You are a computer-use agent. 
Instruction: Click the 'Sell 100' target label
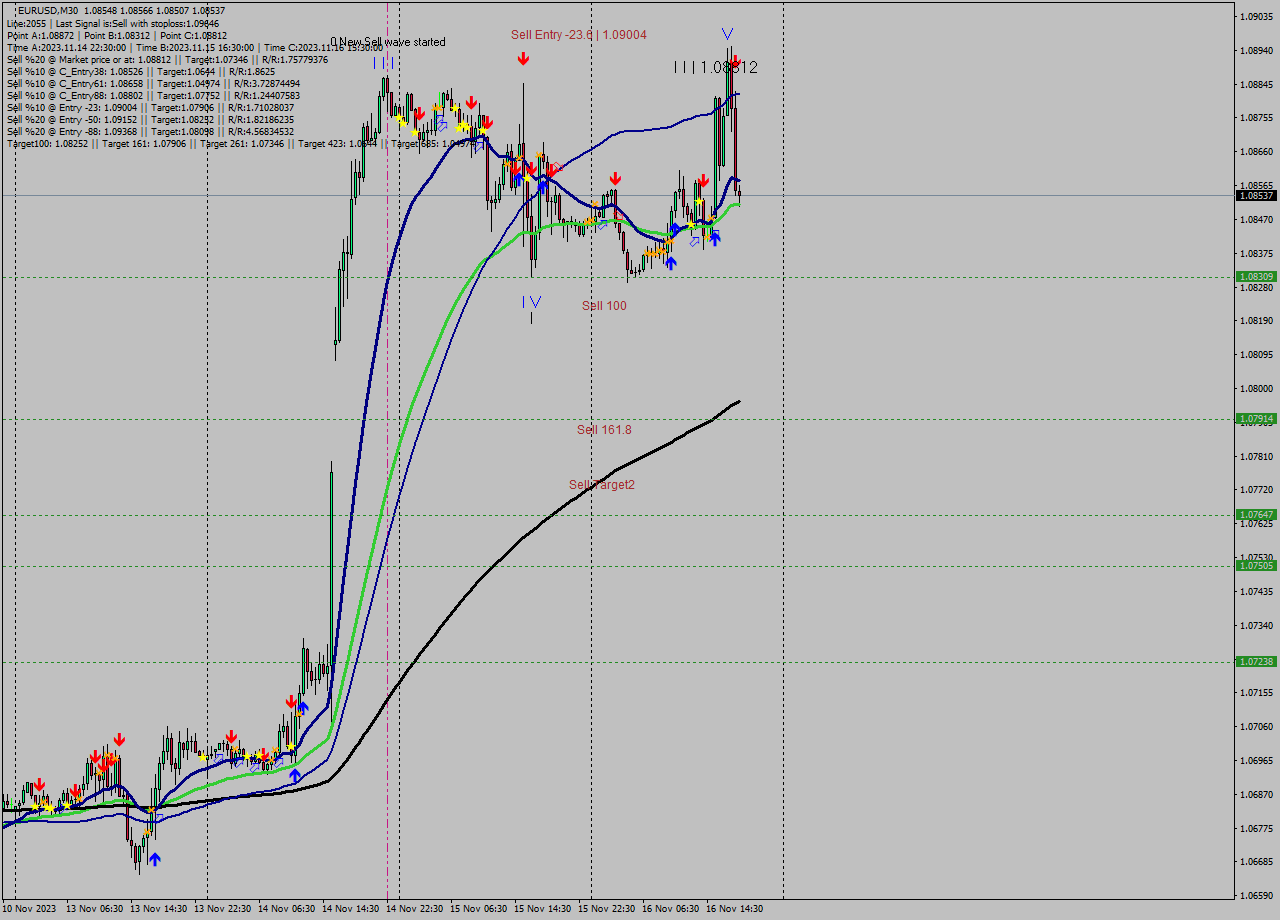pos(605,305)
